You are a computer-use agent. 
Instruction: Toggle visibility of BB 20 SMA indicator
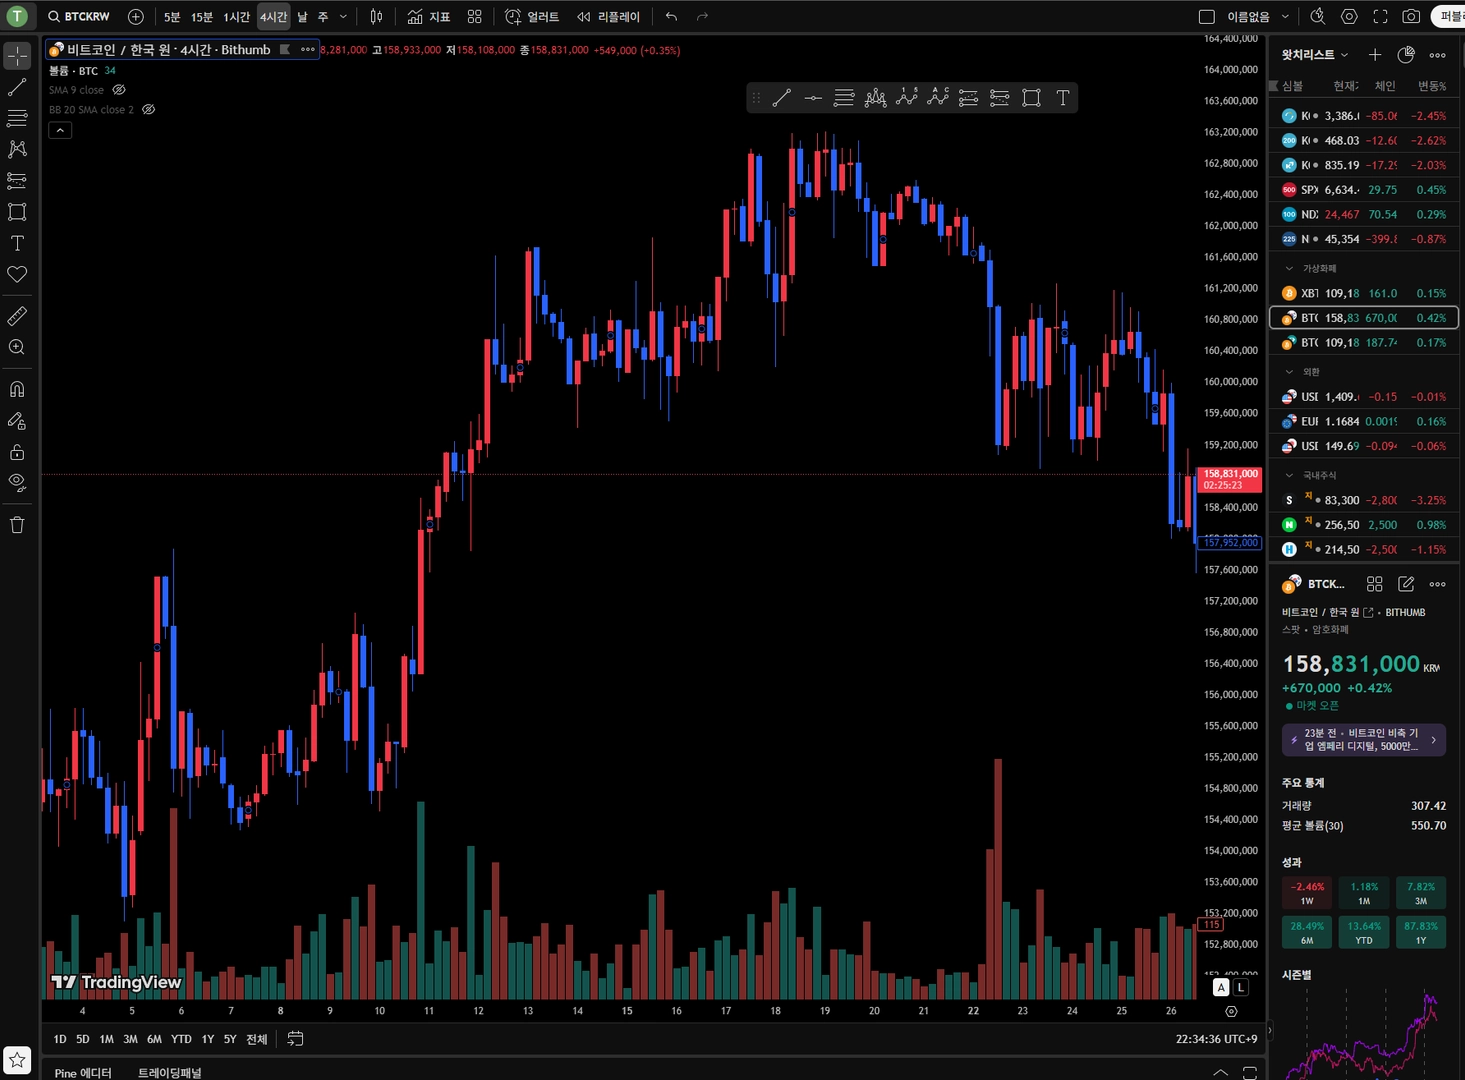pyautogui.click(x=148, y=110)
